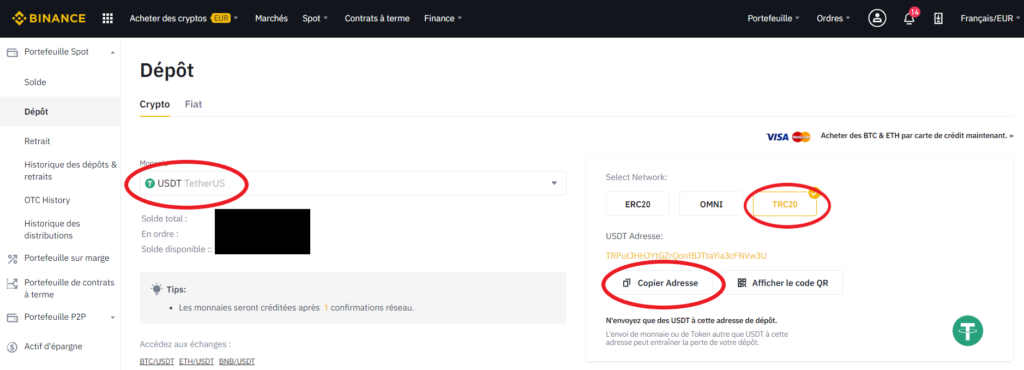This screenshot has height=370, width=1024.
Task: Click the USDT deposit address text
Action: point(686,255)
